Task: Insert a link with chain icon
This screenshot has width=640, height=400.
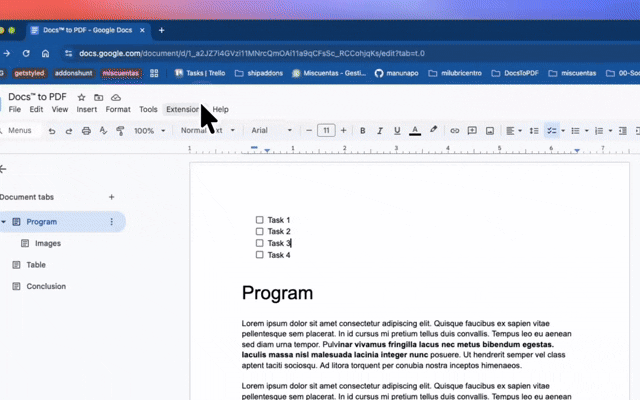Action: 454,131
